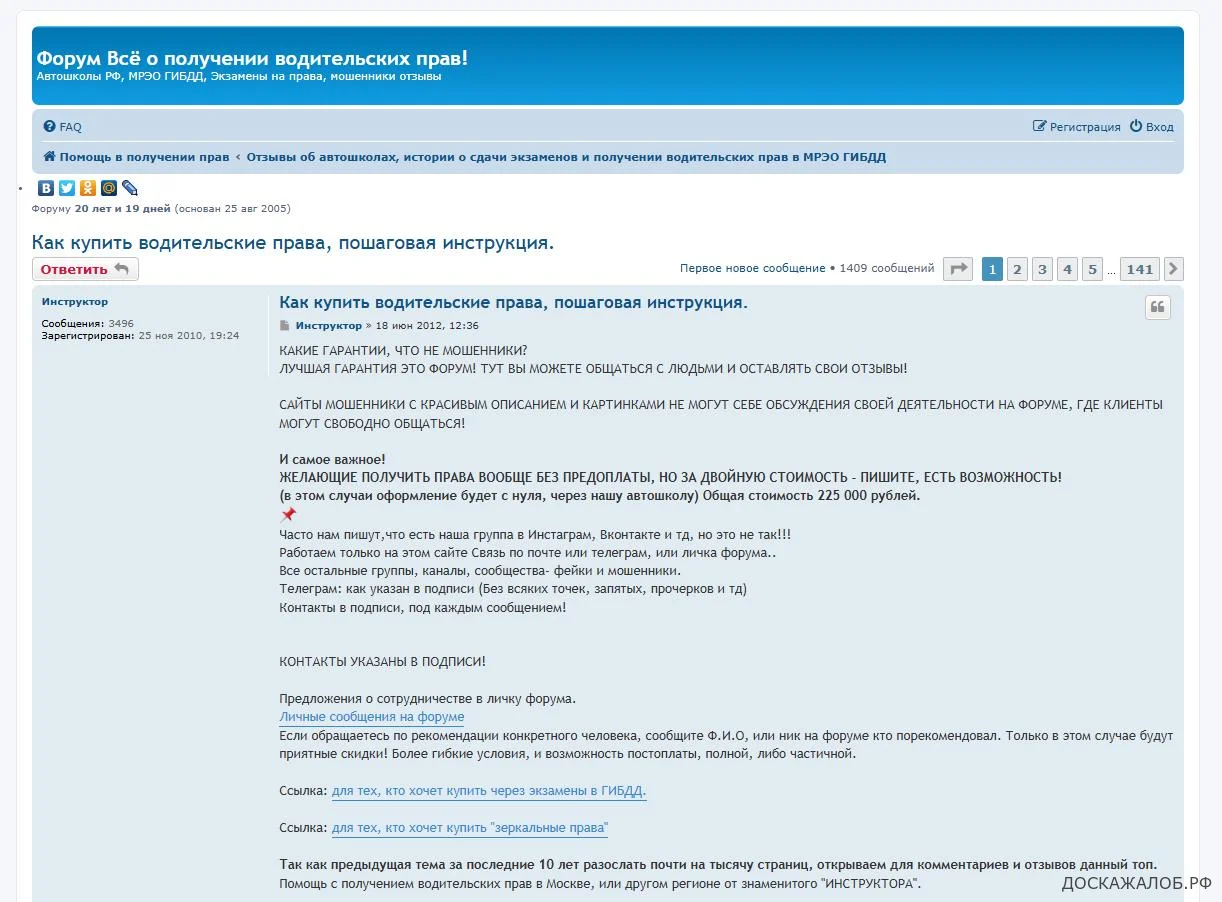Jump to last page 141
The image size is (1222, 902).
click(1139, 269)
